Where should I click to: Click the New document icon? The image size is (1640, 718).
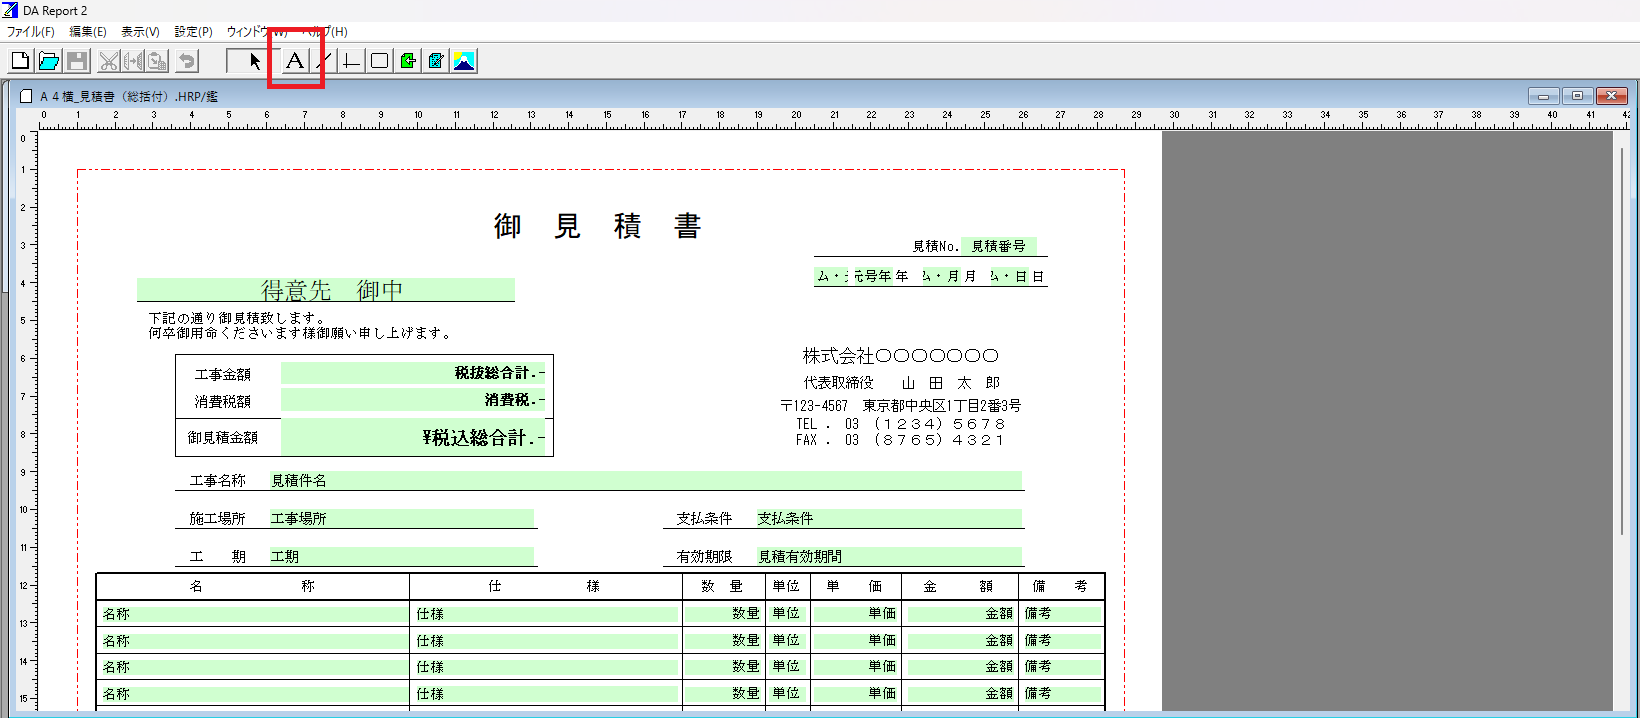pos(20,61)
